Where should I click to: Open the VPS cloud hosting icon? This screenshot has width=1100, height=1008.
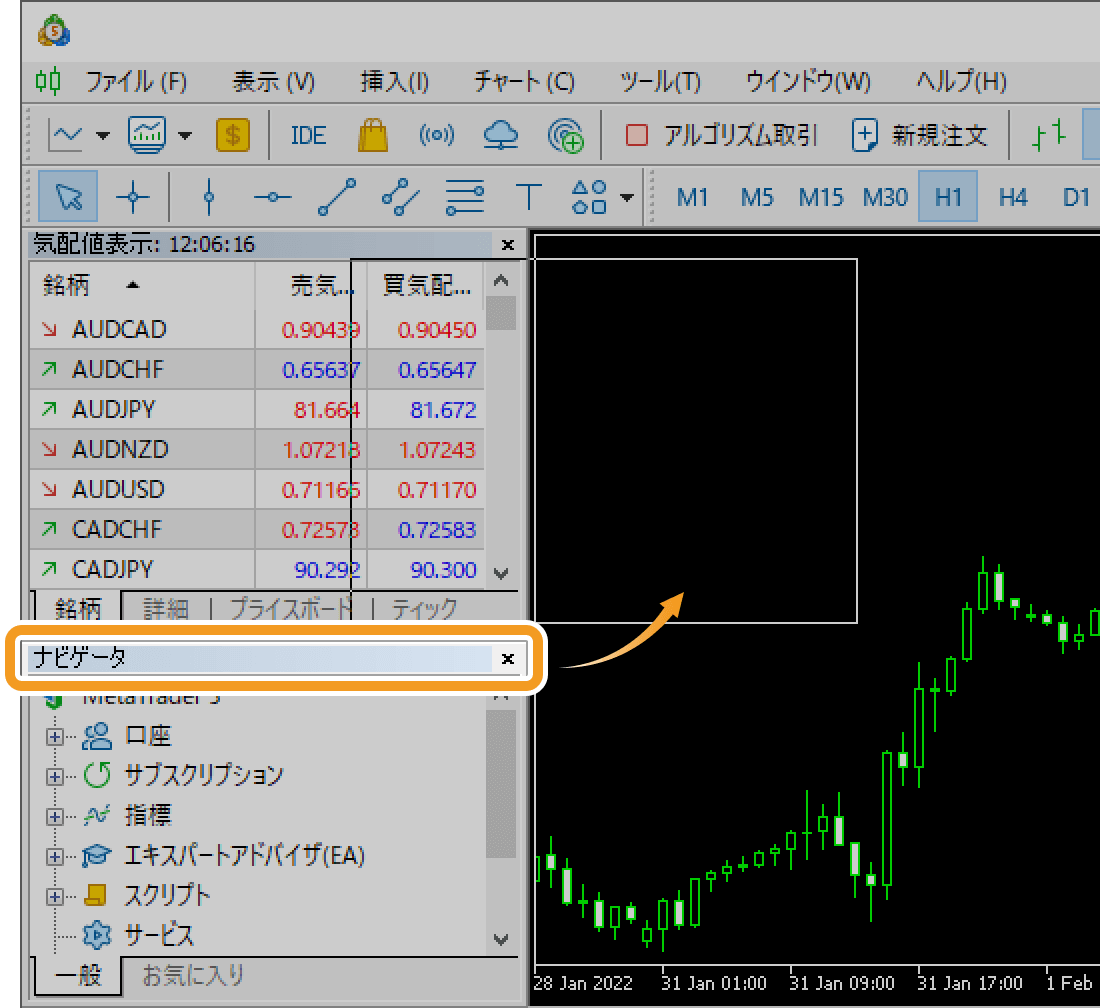[501, 135]
